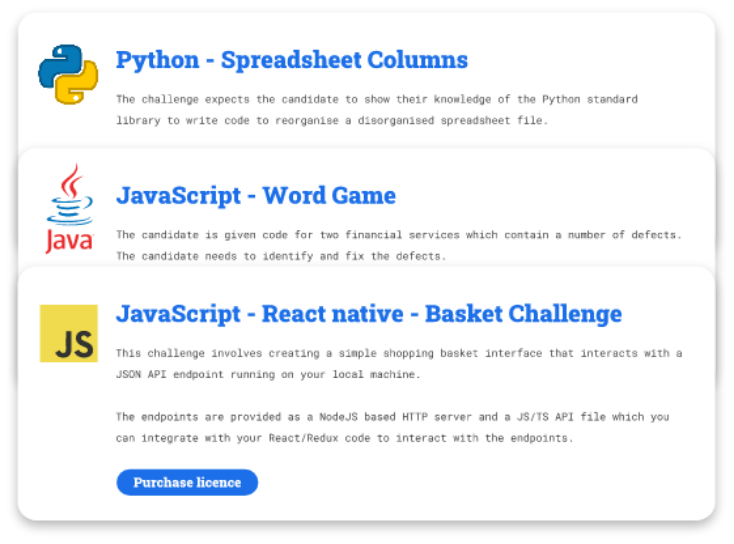Image resolution: width=734 pixels, height=544 pixels.
Task: Click the Python logo icon
Action: pos(68,74)
